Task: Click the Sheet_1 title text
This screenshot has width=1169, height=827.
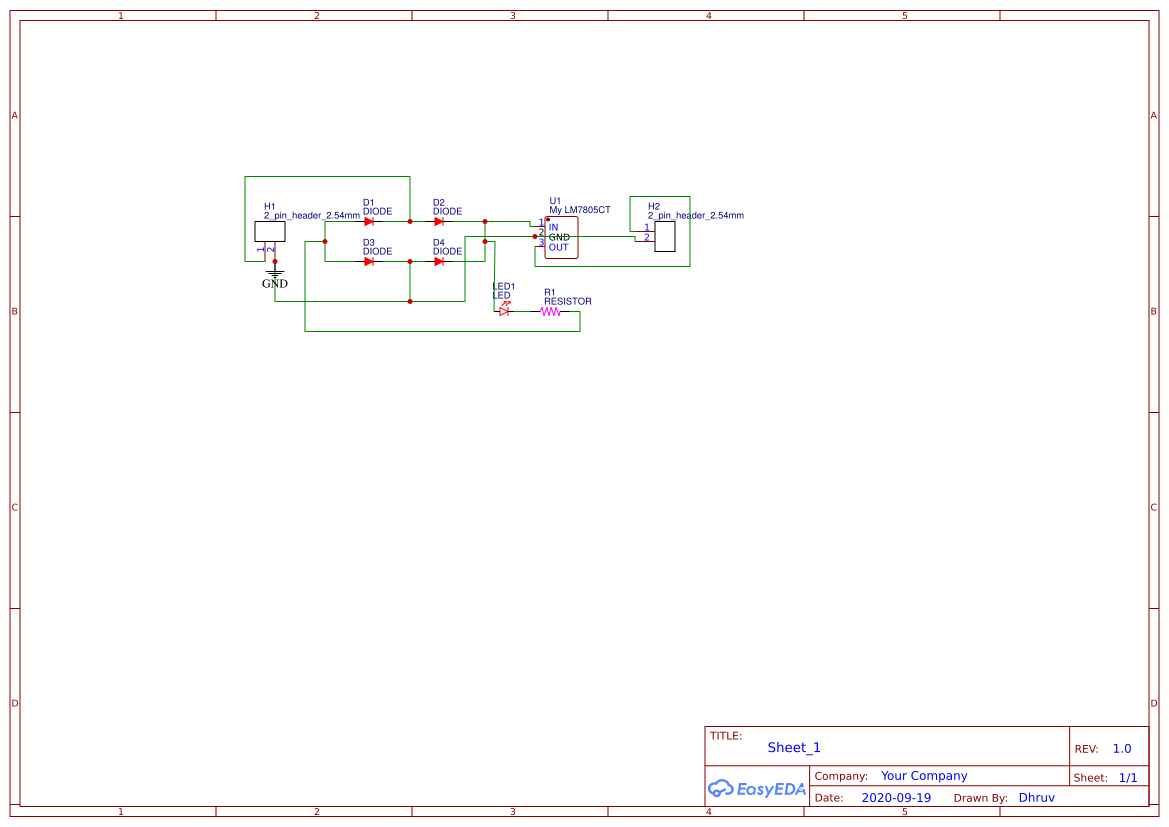Action: click(793, 747)
